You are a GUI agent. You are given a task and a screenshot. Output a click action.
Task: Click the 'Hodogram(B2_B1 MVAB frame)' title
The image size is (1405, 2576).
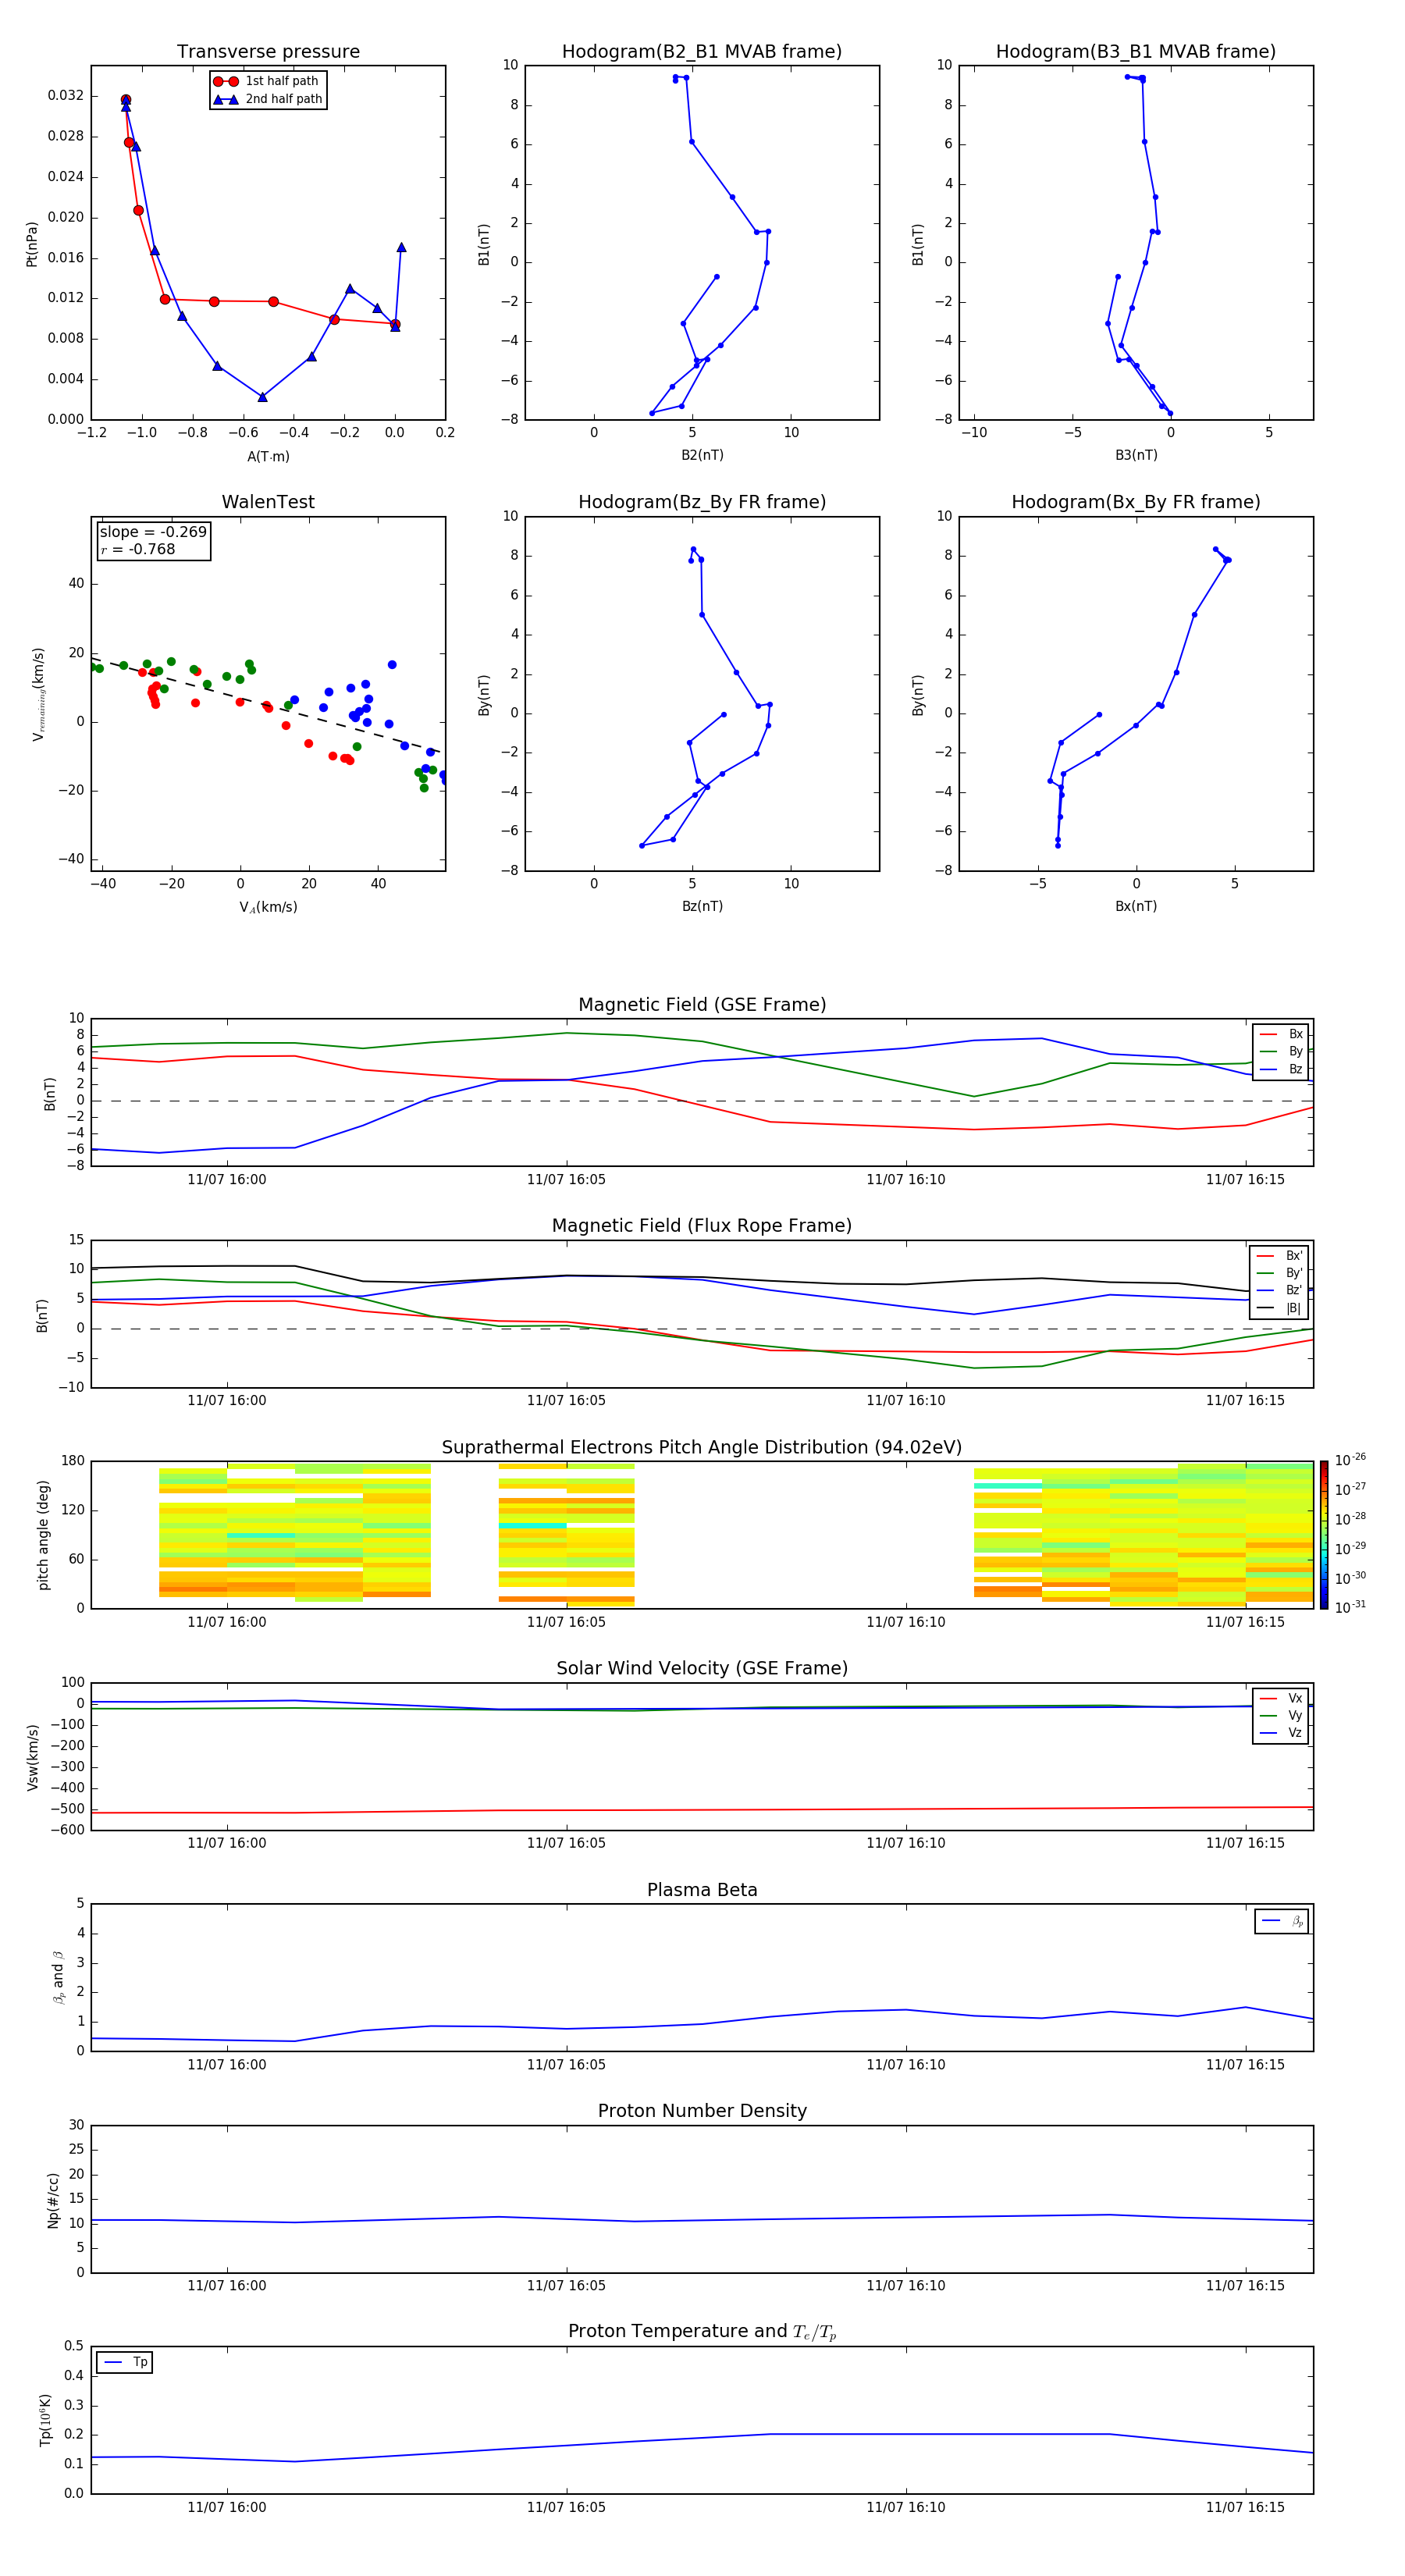(x=702, y=52)
